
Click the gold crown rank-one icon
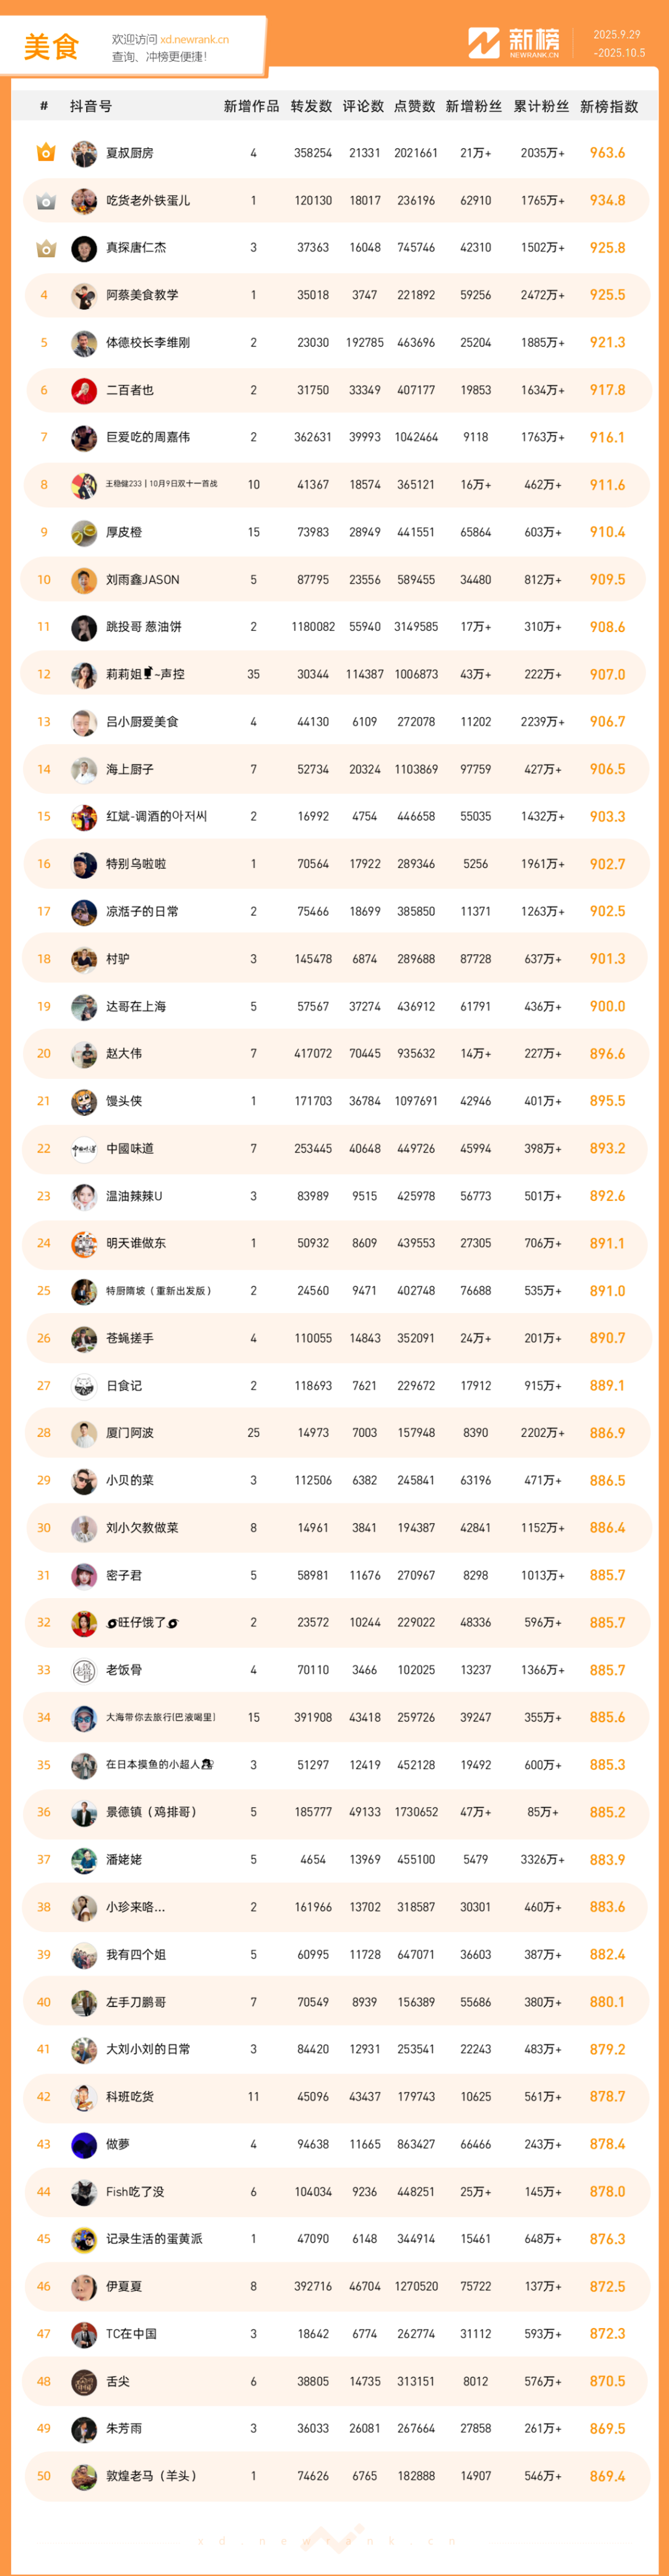coord(45,153)
